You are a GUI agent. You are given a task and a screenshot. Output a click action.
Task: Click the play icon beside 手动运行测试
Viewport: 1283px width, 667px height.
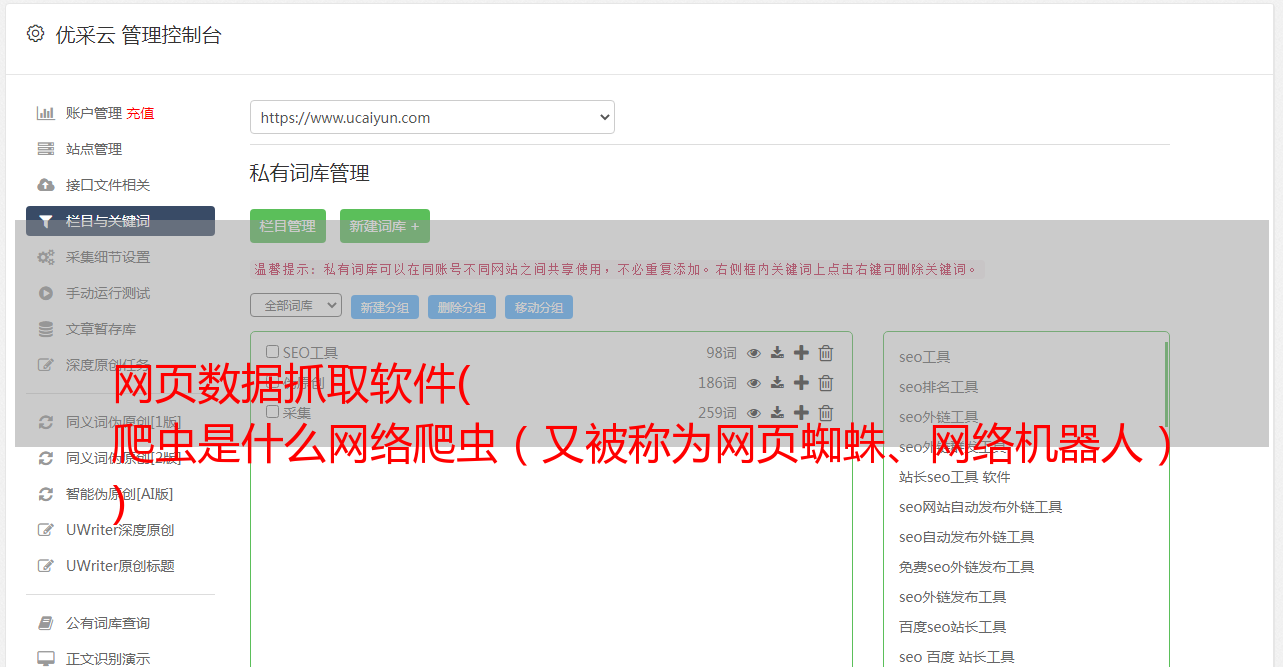coord(45,293)
